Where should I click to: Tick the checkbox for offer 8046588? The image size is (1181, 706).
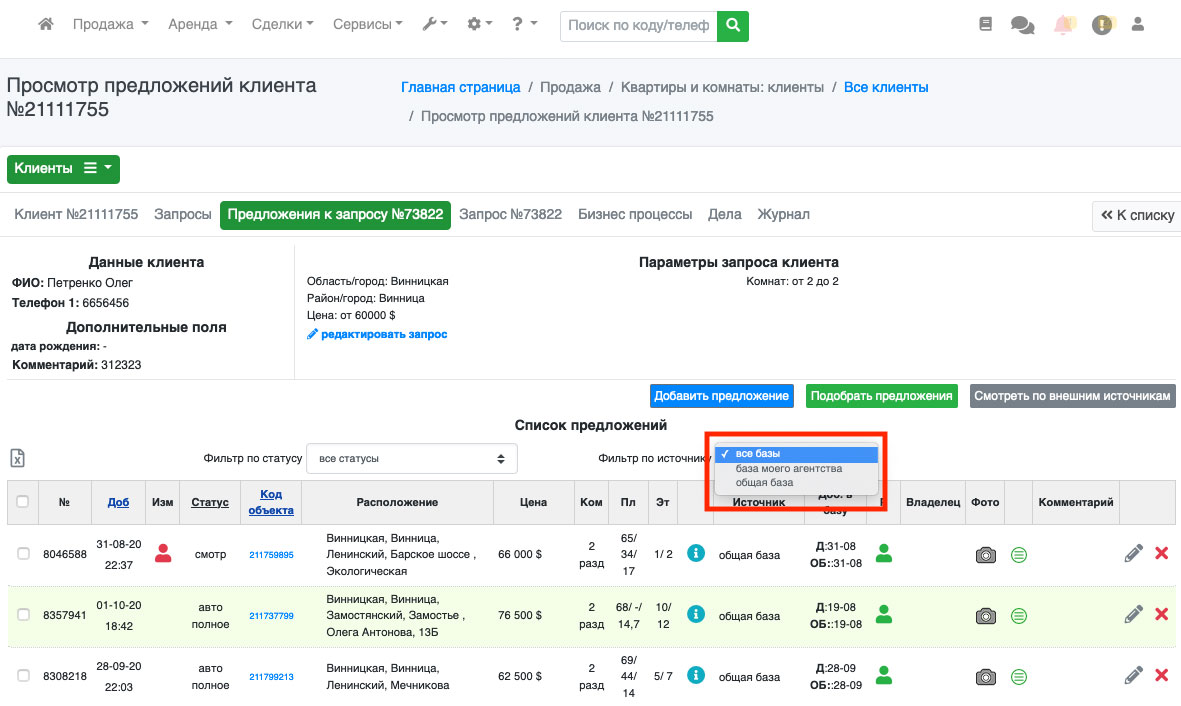pyautogui.click(x=23, y=554)
